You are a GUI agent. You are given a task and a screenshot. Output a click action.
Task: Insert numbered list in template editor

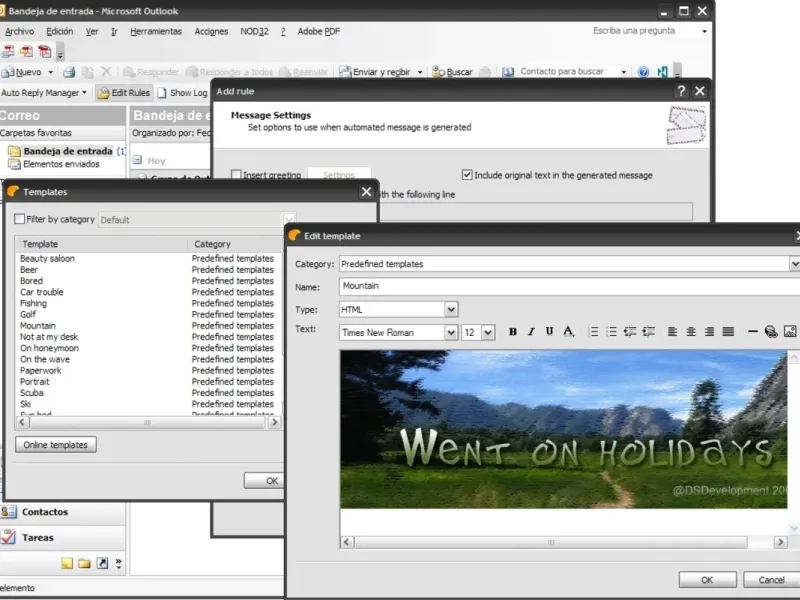click(593, 332)
